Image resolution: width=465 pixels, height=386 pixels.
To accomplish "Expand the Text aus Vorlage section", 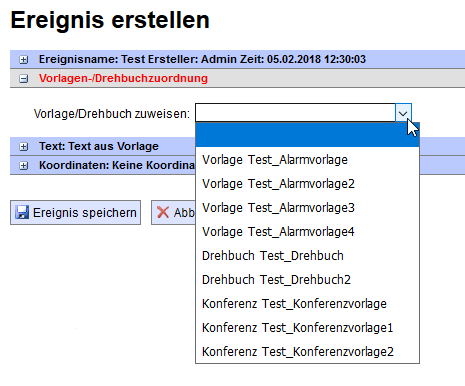I will [23, 147].
